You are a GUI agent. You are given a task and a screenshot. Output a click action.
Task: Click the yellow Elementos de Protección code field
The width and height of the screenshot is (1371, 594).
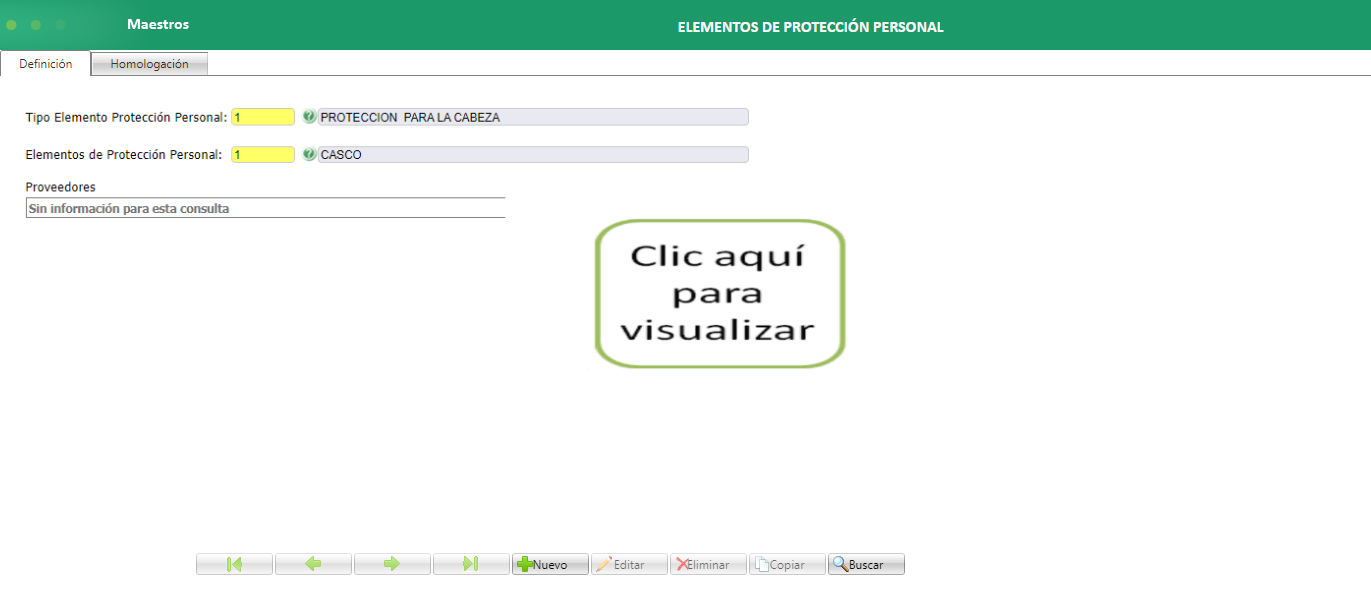[x=262, y=154]
